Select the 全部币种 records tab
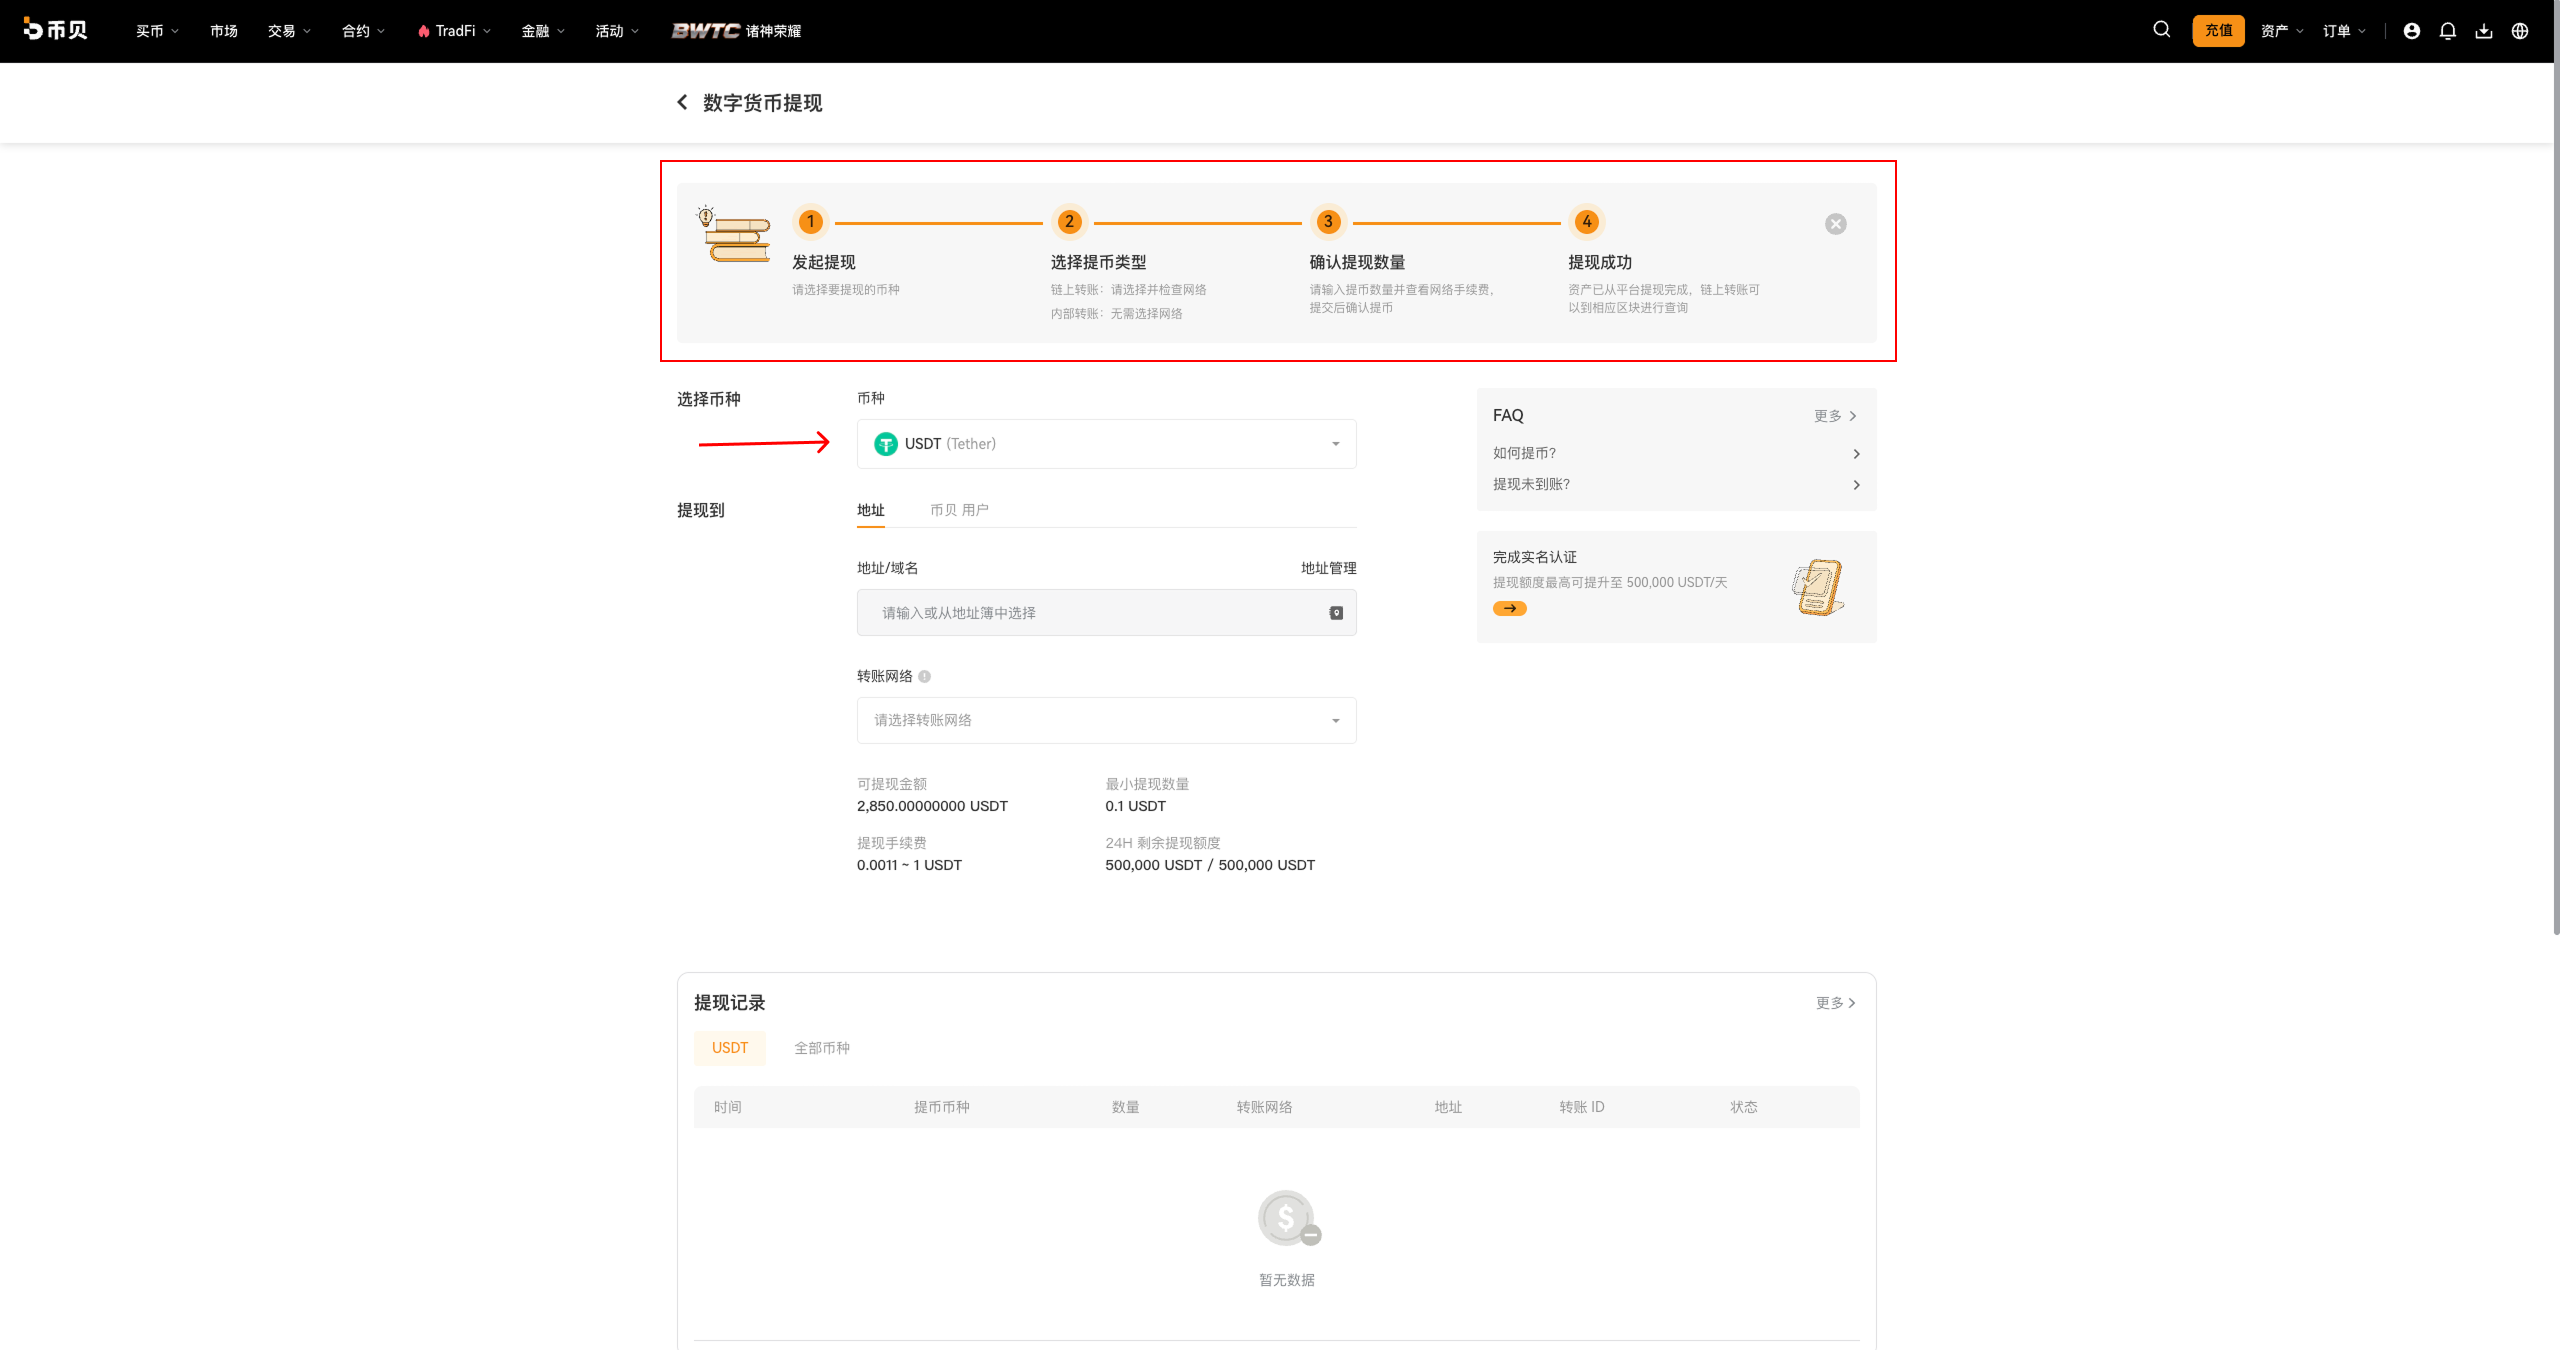 821,1048
